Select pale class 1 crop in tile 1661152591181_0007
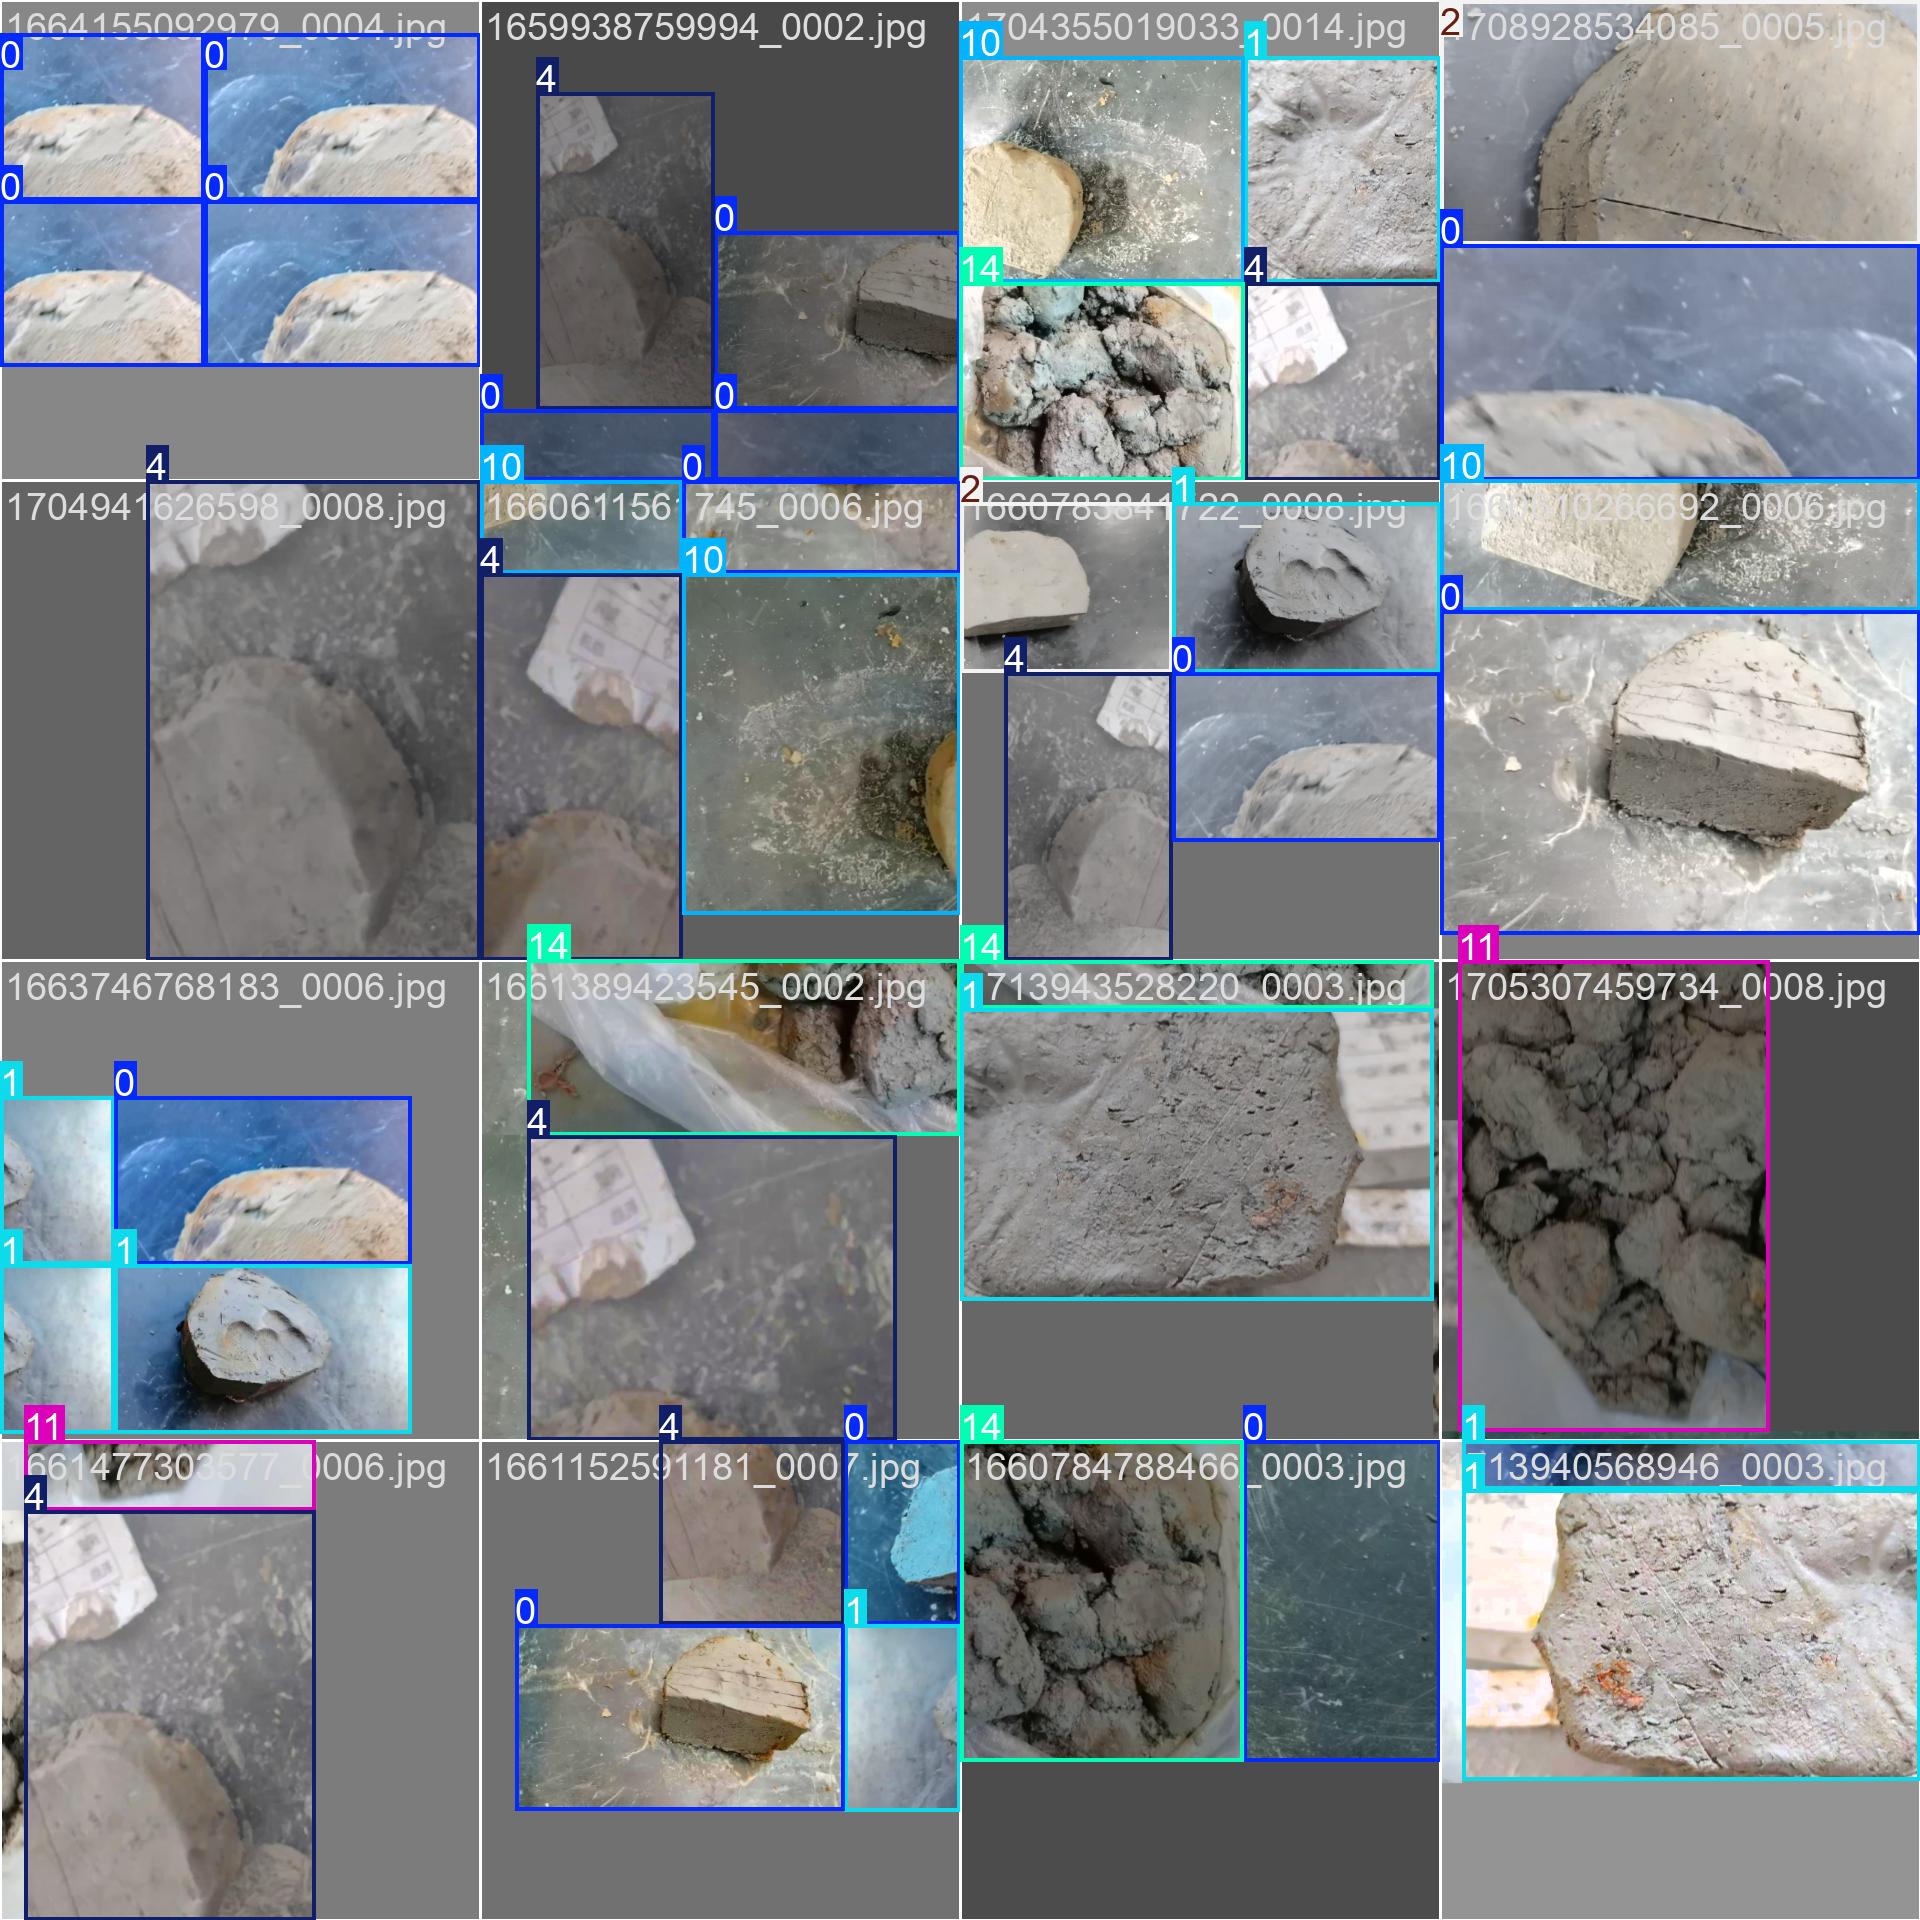Screen dimensions: 1920x1920 point(901,1717)
